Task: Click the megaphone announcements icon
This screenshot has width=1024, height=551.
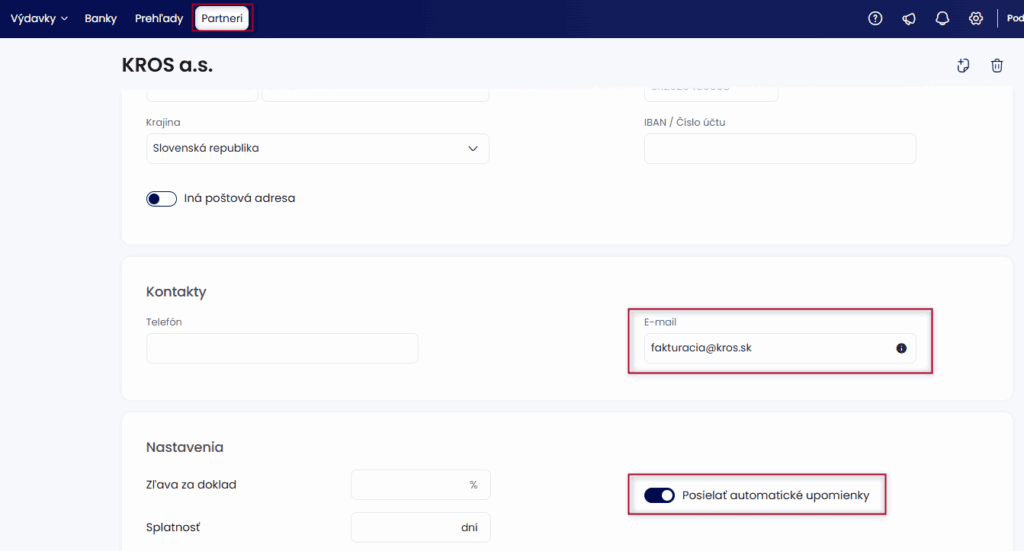Action: (909, 18)
